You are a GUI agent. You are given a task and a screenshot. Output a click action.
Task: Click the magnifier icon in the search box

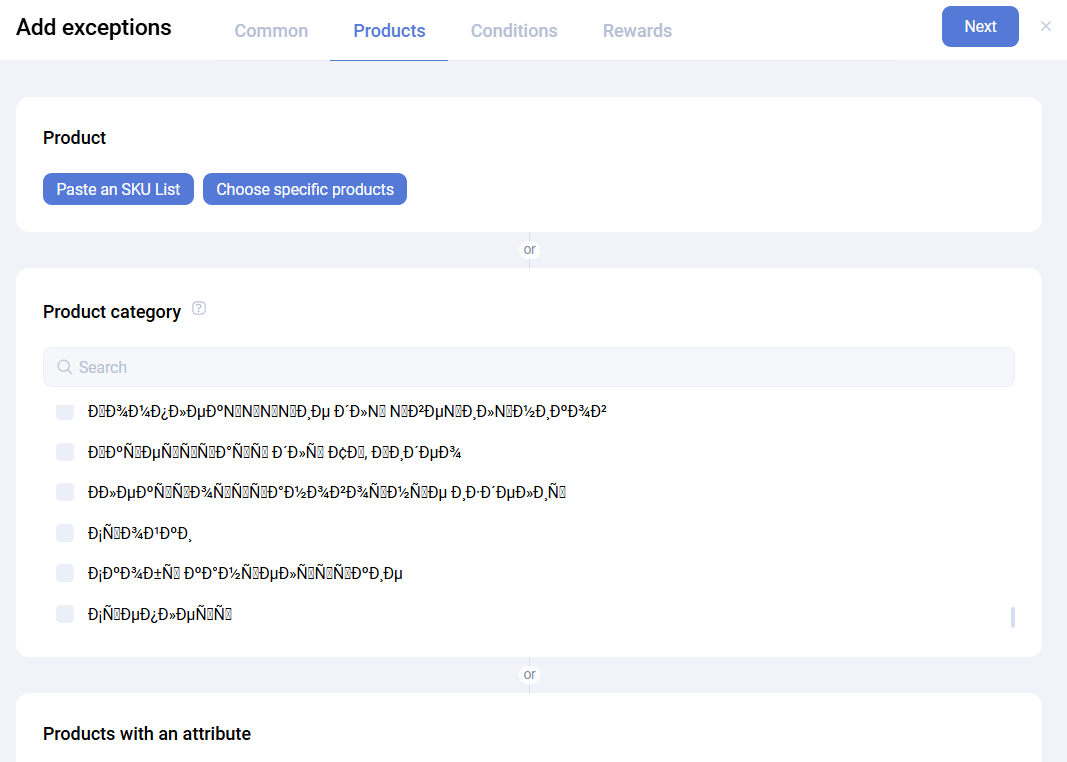click(x=65, y=367)
